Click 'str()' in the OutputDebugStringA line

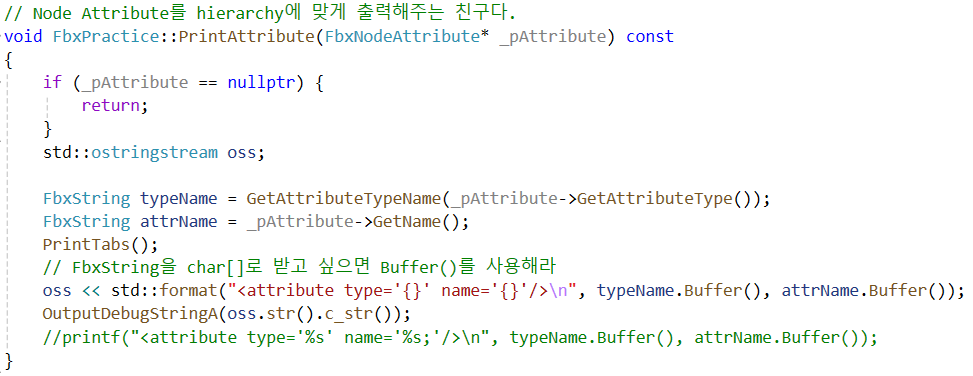[291, 313]
